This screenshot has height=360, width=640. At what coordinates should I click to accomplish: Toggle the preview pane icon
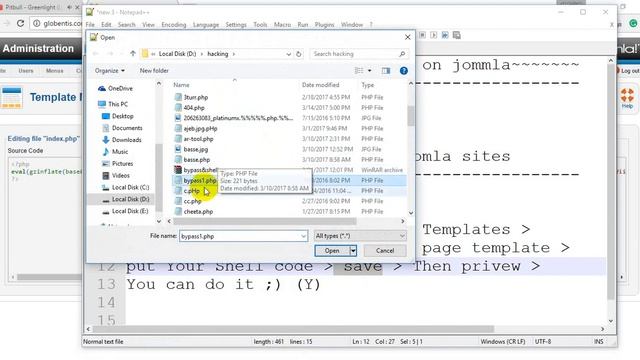[x=386, y=71]
